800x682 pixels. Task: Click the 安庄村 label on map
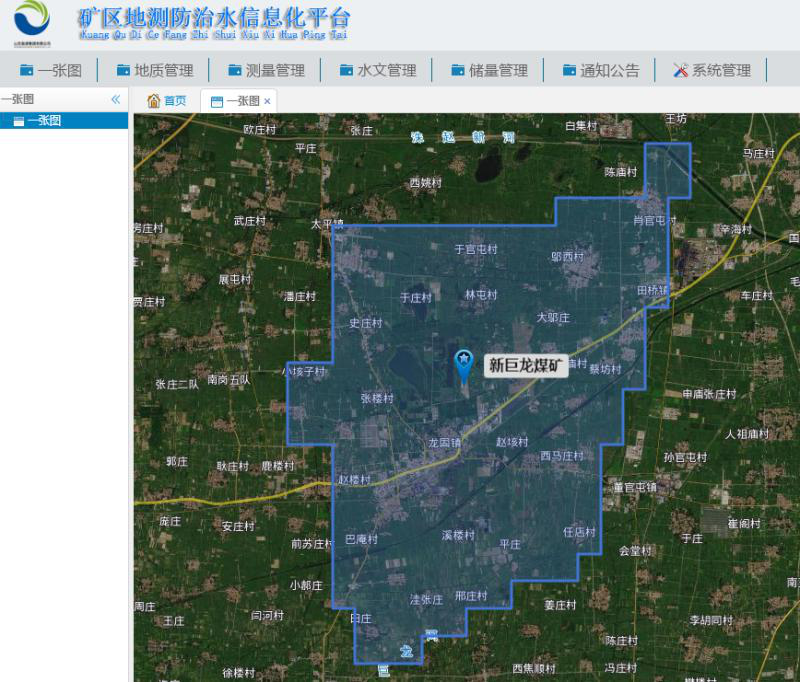tap(238, 526)
